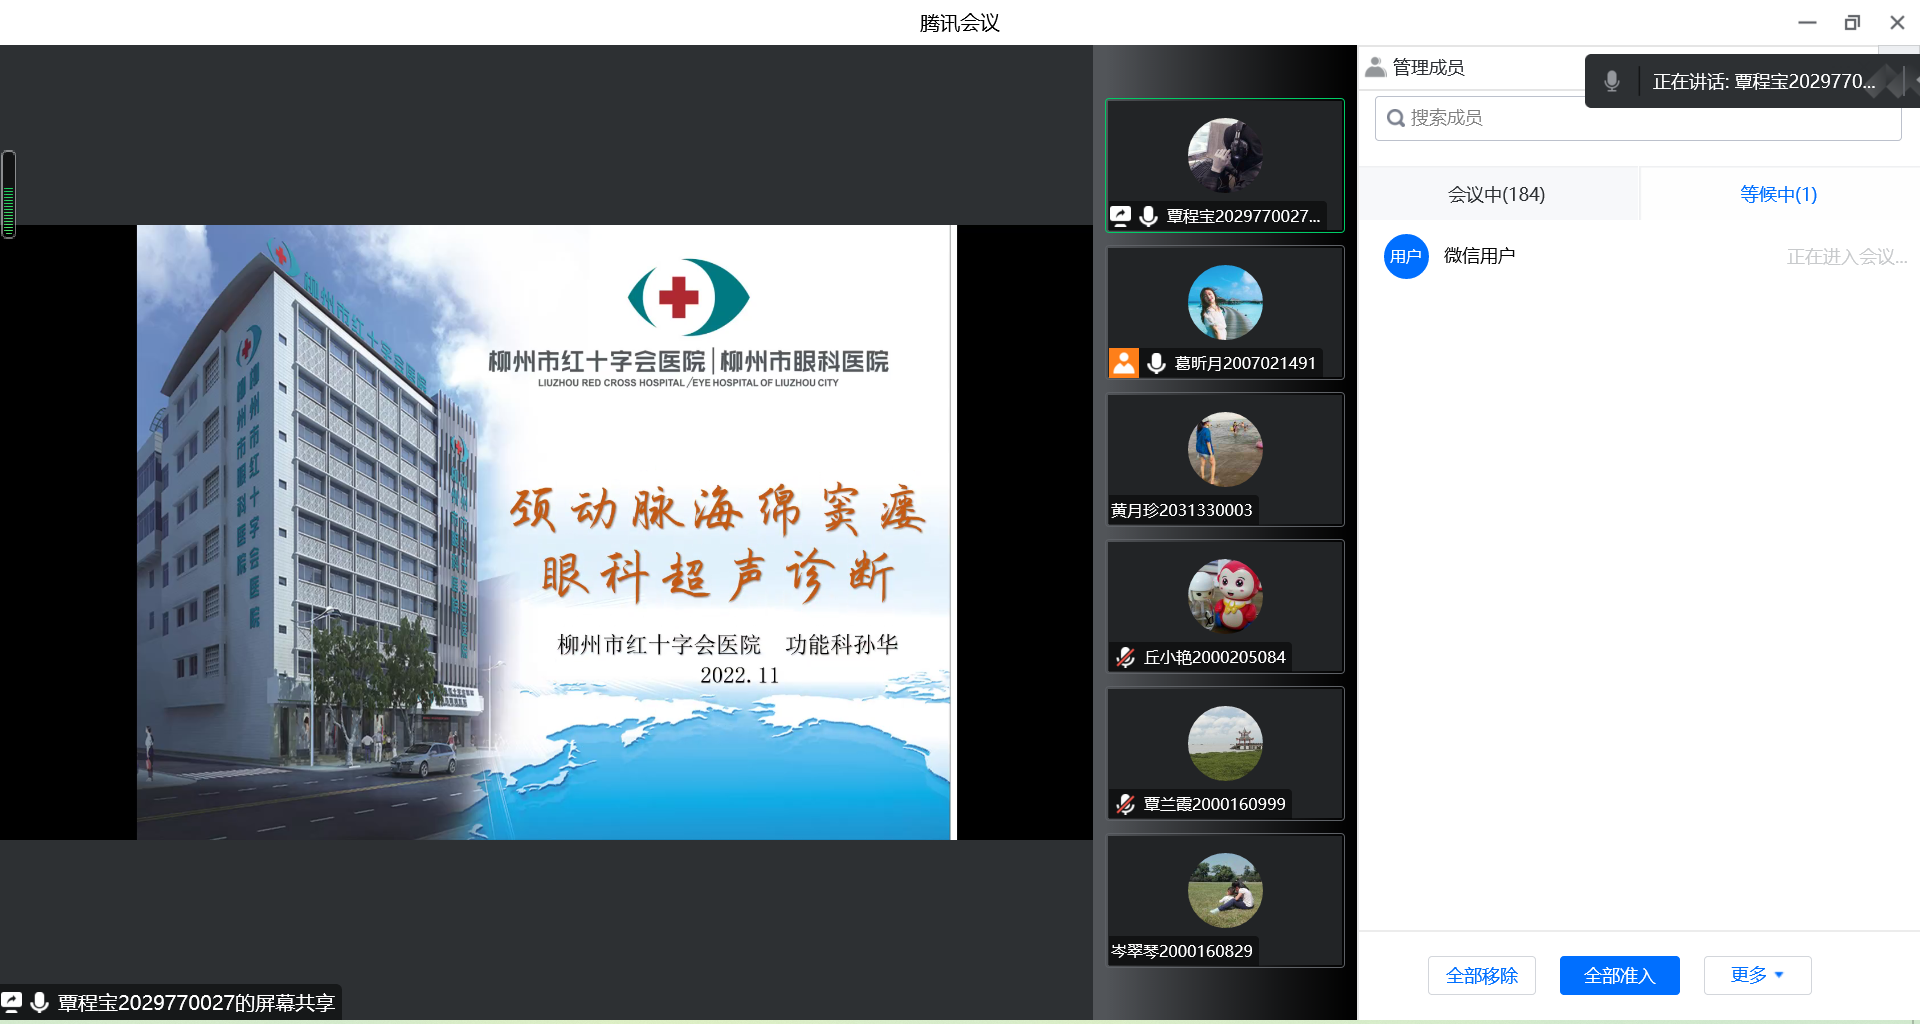Click the 全部移除 button
This screenshot has height=1024, width=1920.
point(1482,975)
